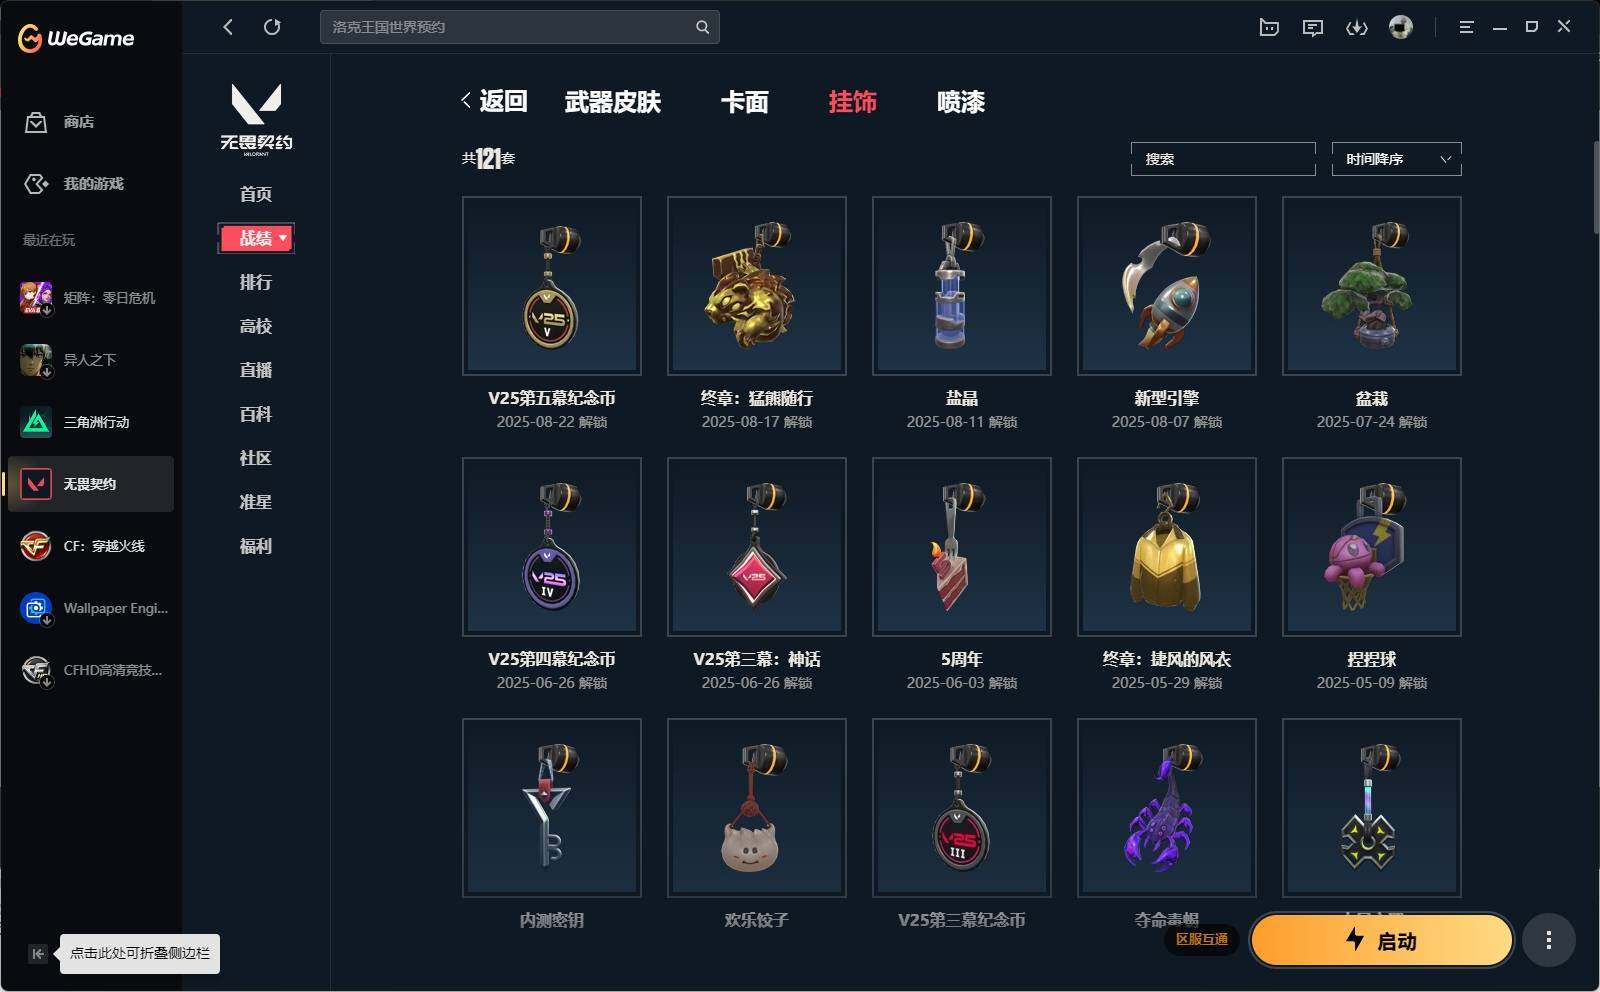Click the 搜索 charm search field
Screen dimensions: 1600x992
pyautogui.click(x=1223, y=159)
